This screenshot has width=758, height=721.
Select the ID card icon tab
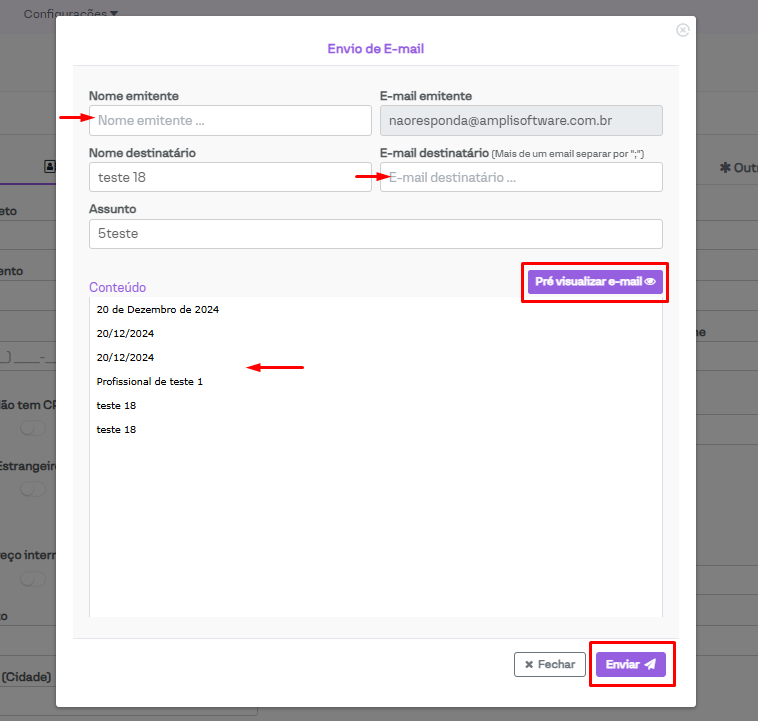coord(49,167)
